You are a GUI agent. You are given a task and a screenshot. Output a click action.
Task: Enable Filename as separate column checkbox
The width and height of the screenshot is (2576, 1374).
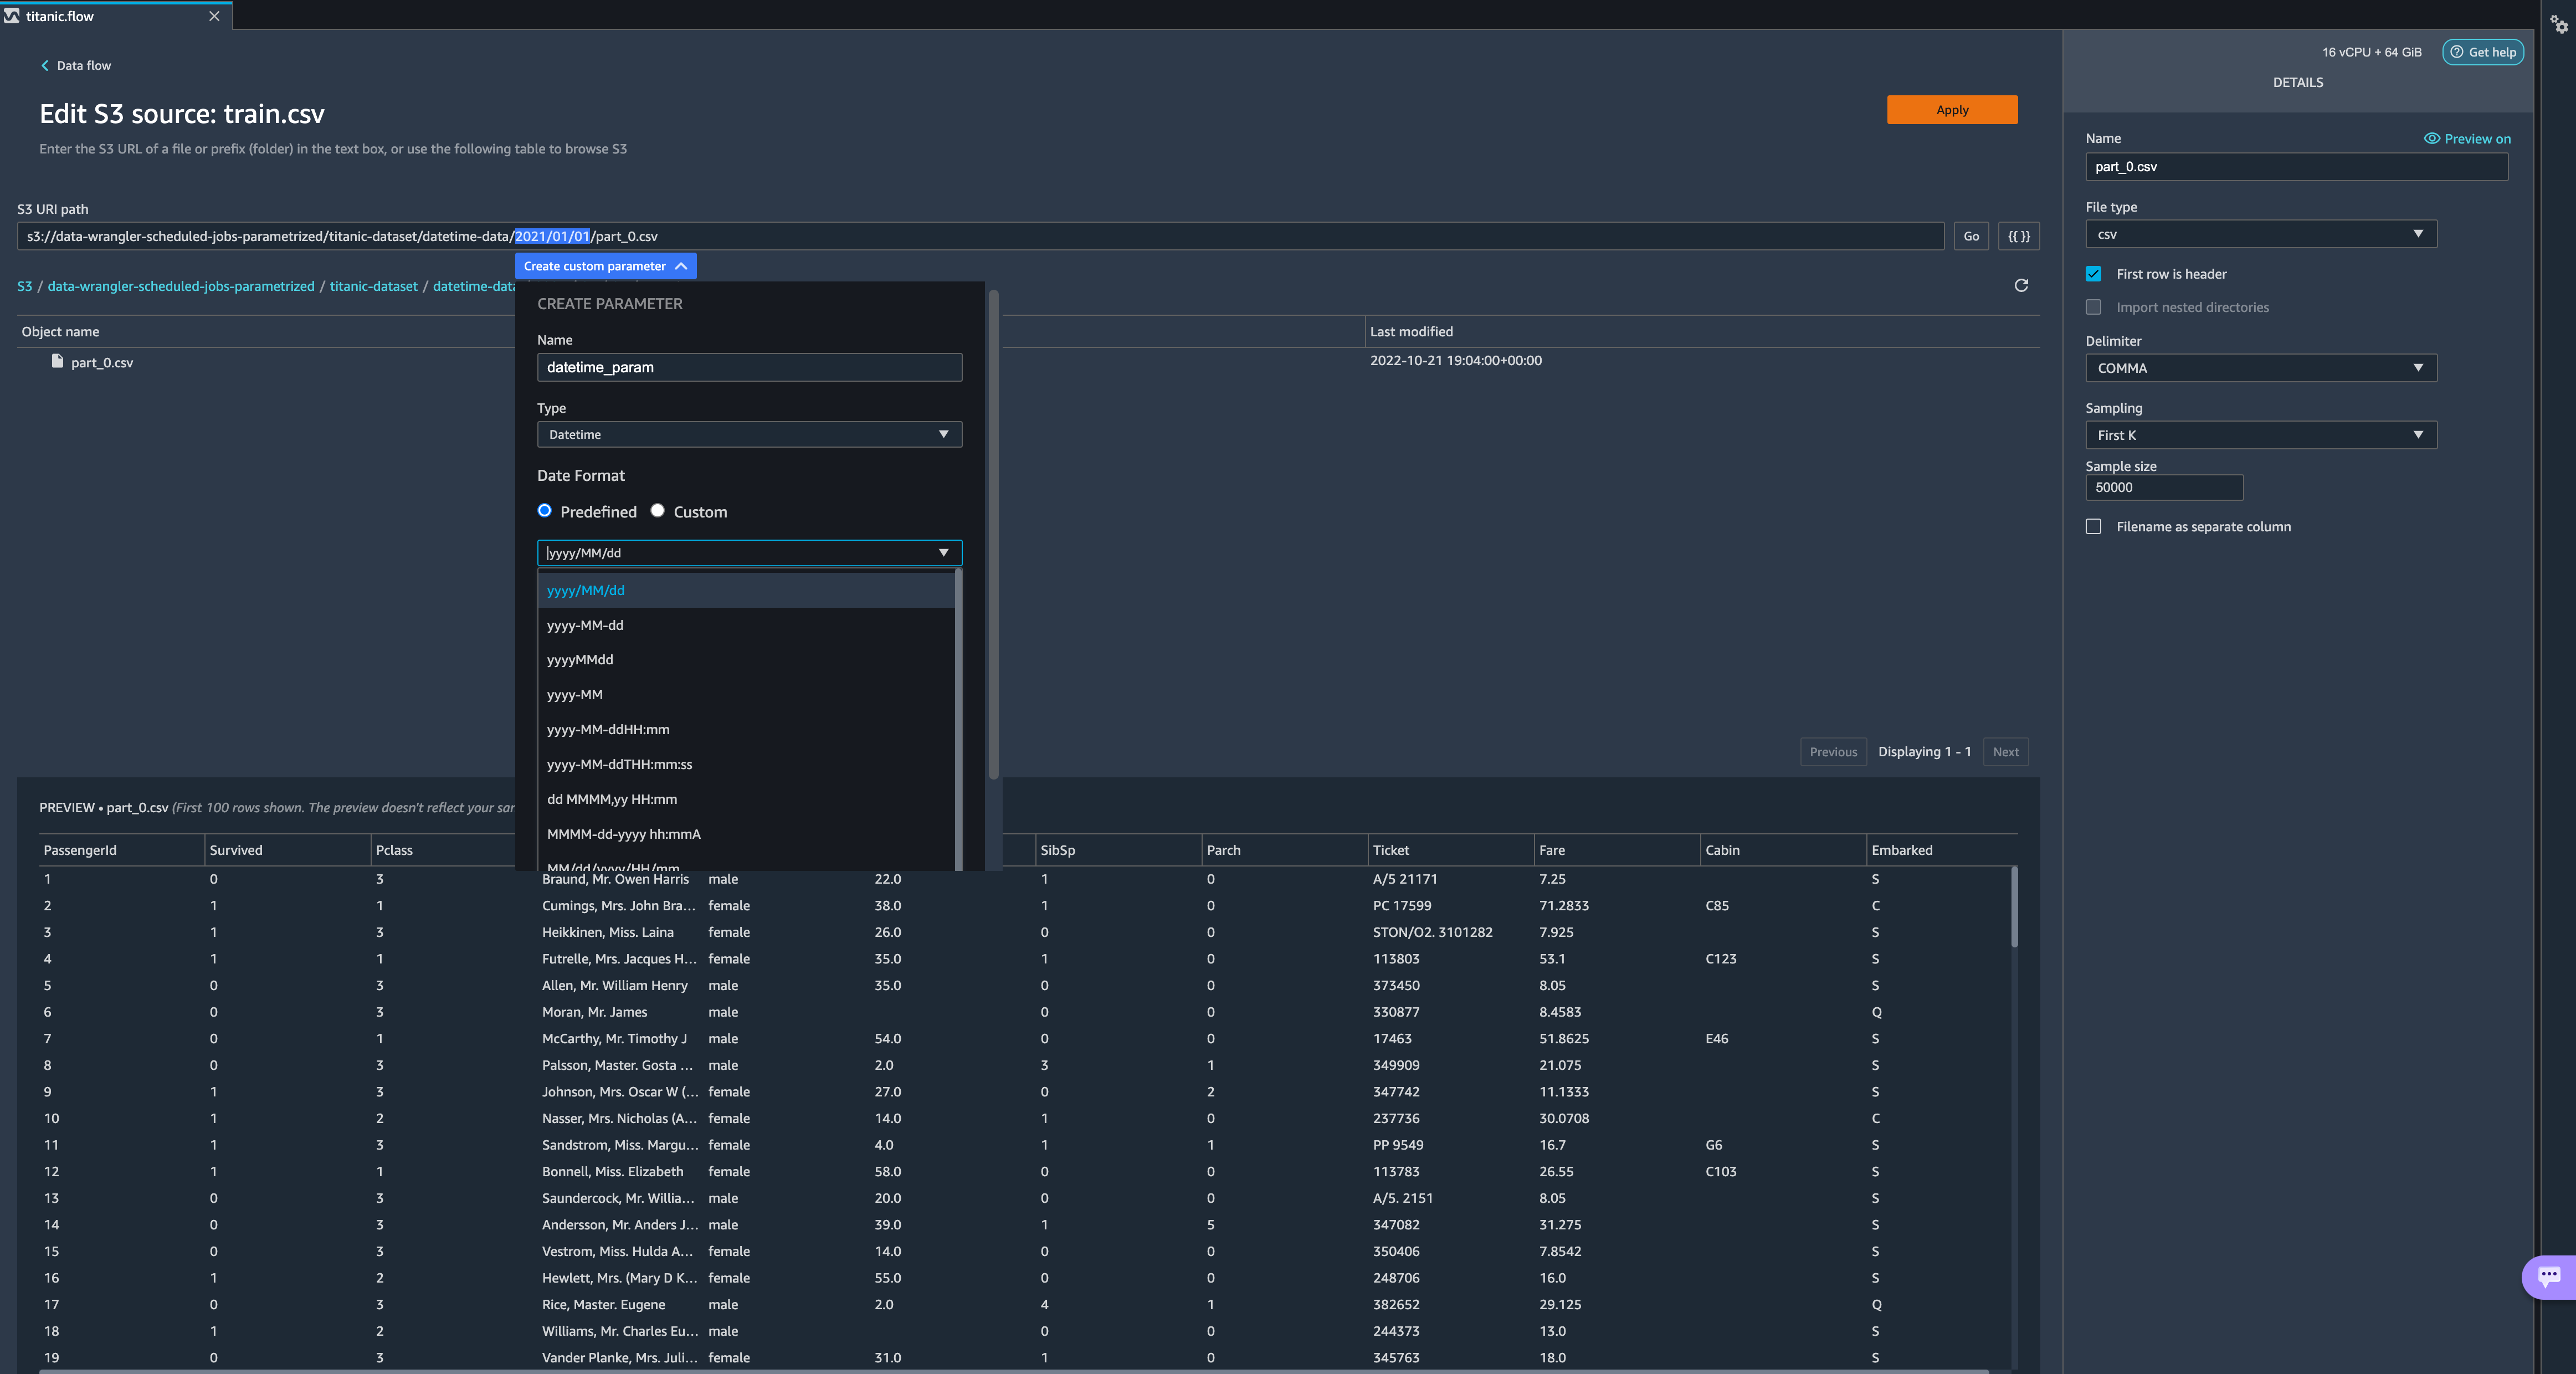click(x=2093, y=527)
